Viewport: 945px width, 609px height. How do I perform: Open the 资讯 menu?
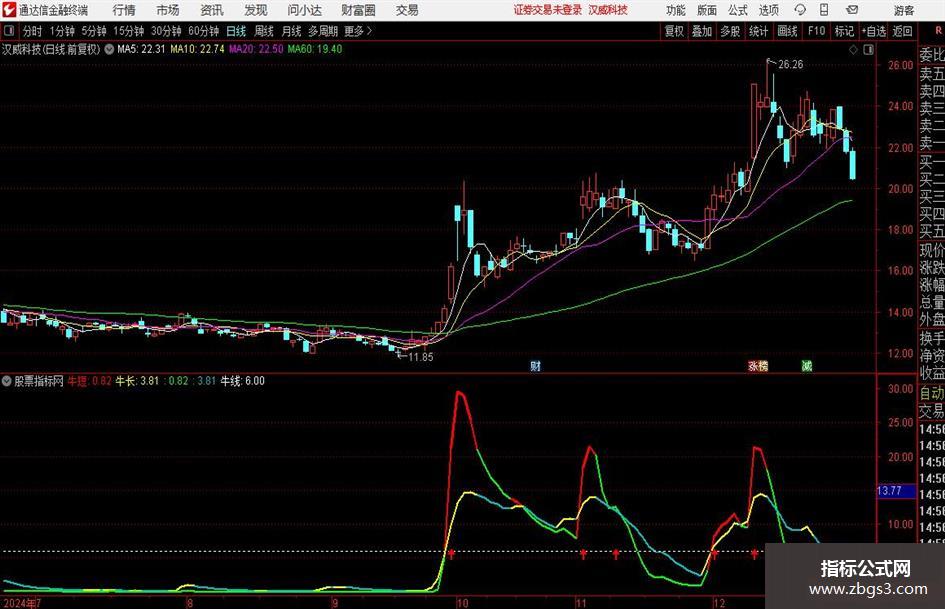point(212,10)
